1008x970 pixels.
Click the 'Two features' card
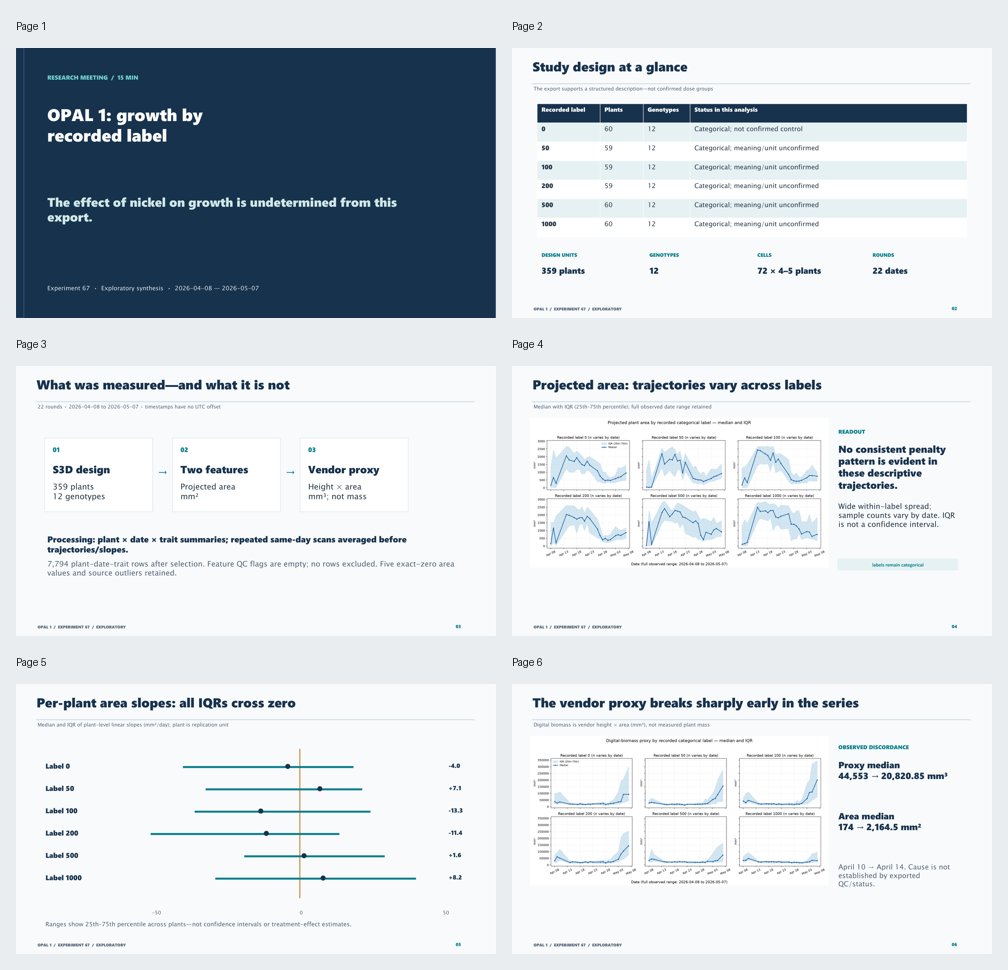[226, 475]
